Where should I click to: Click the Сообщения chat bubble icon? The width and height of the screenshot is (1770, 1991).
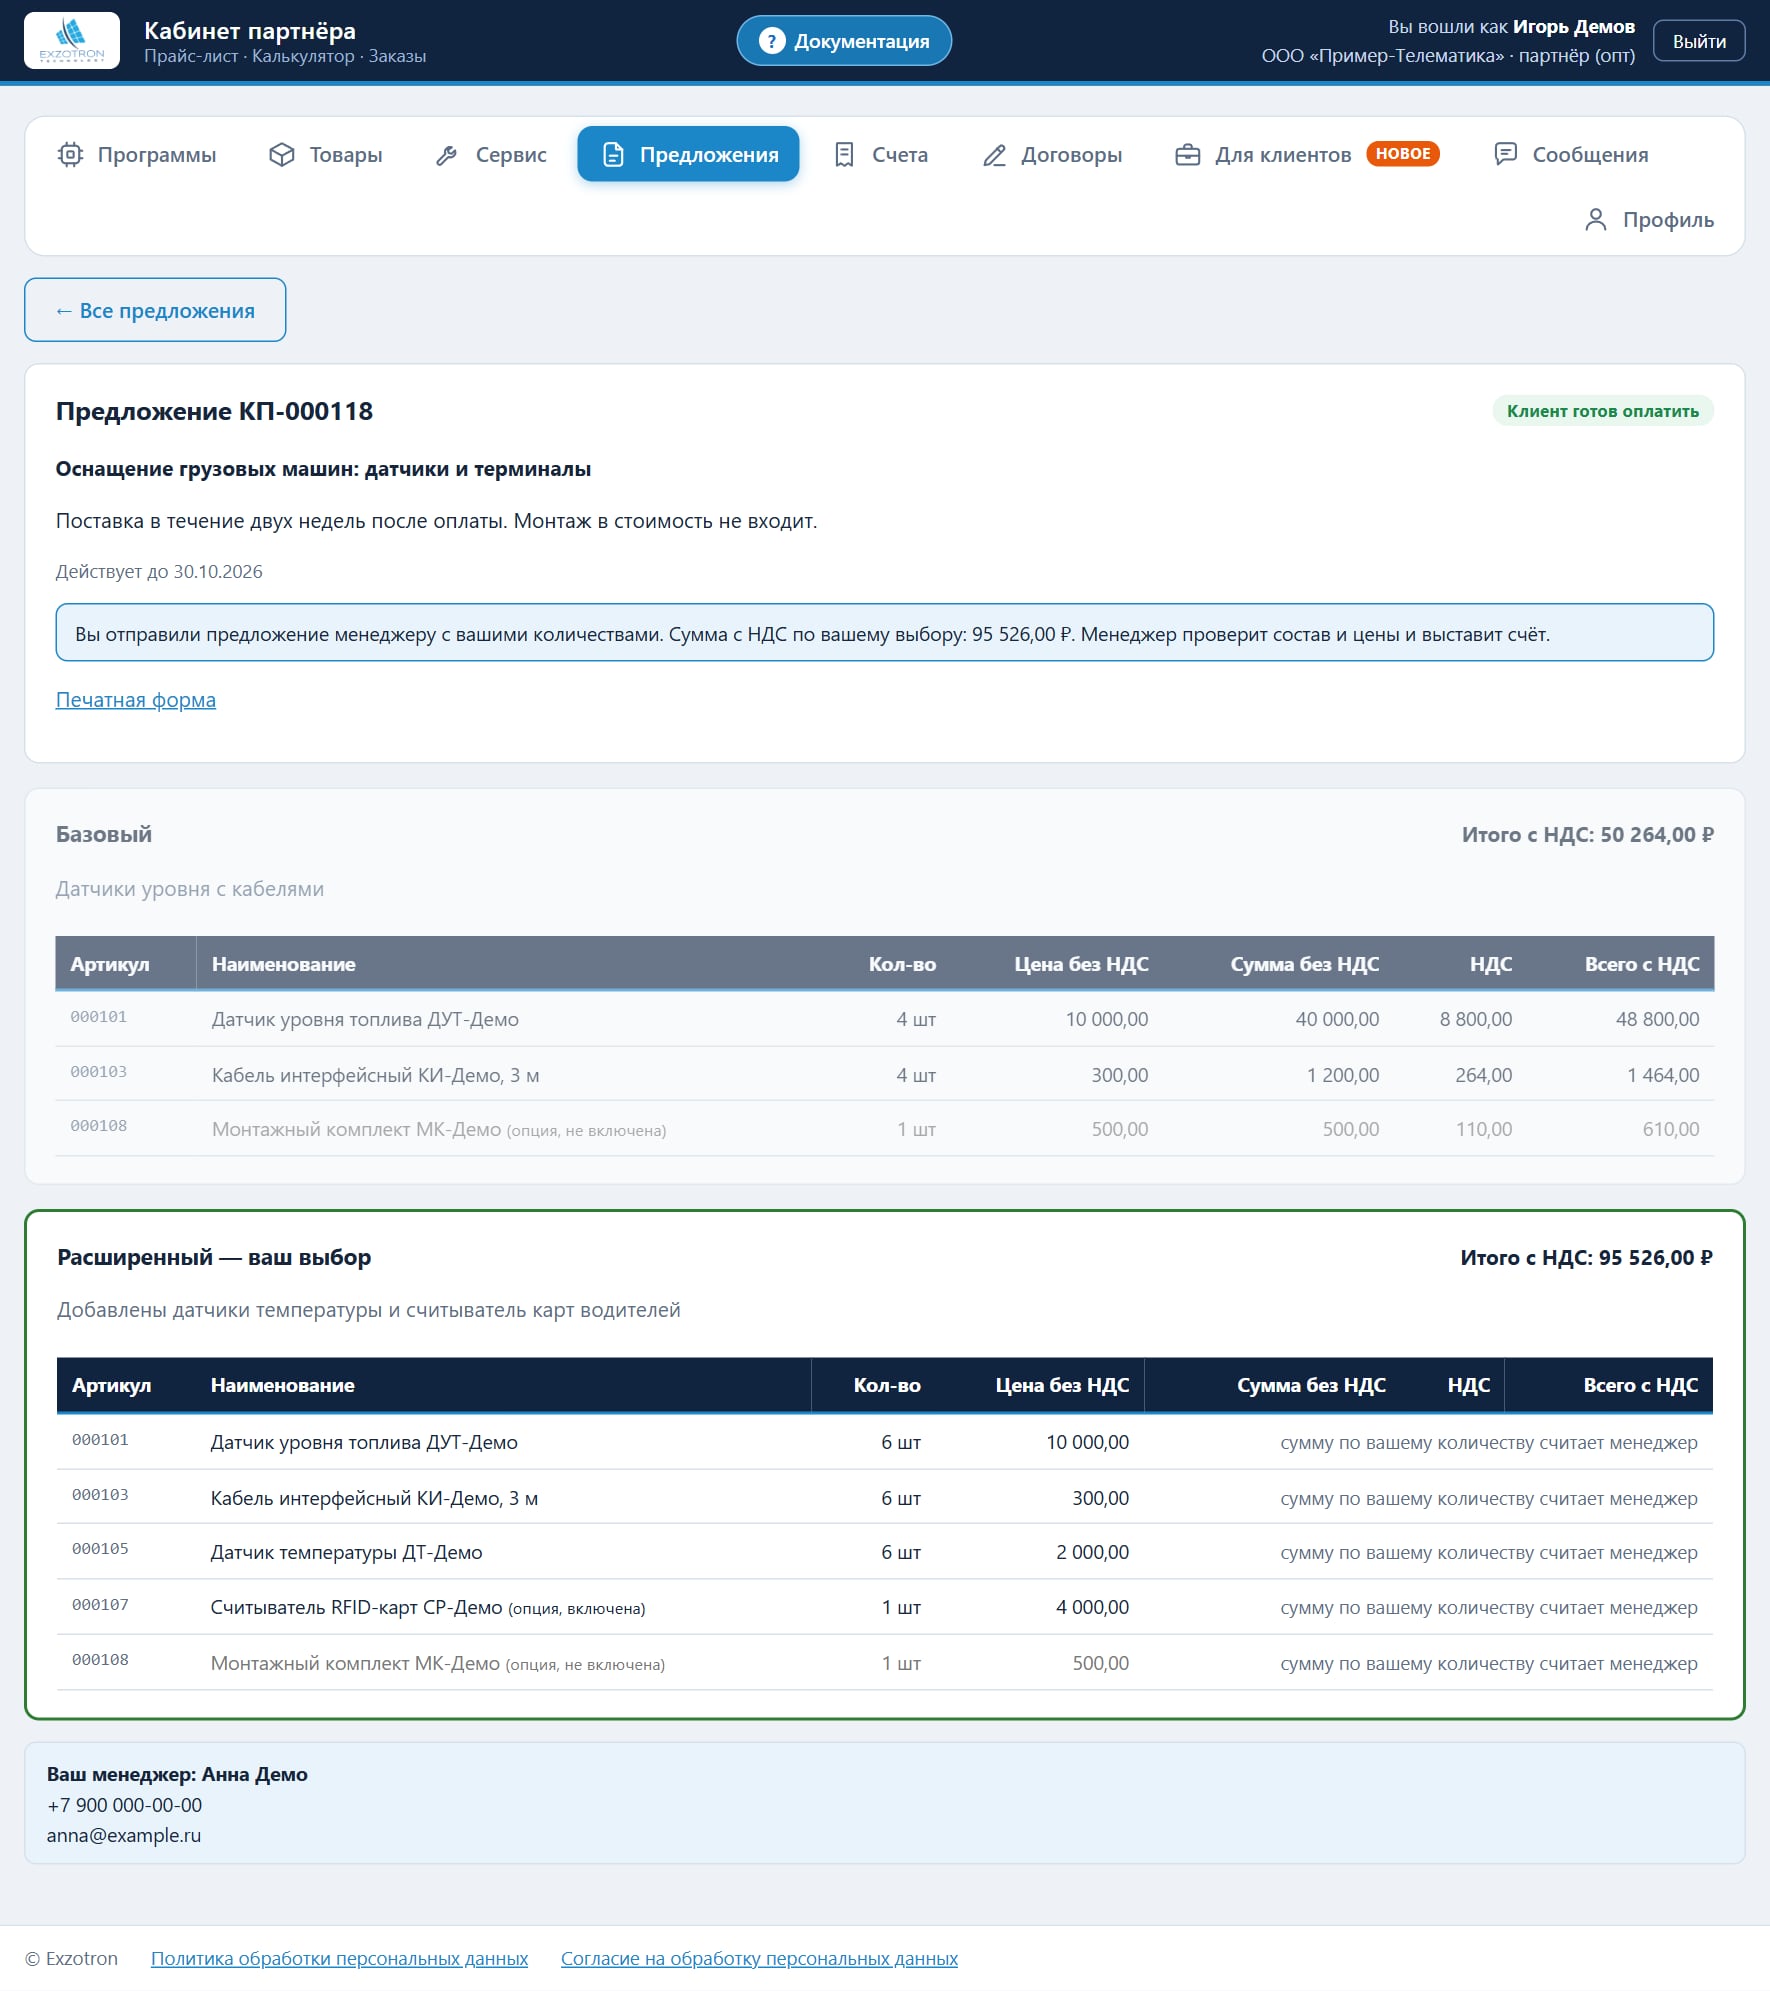click(1505, 154)
